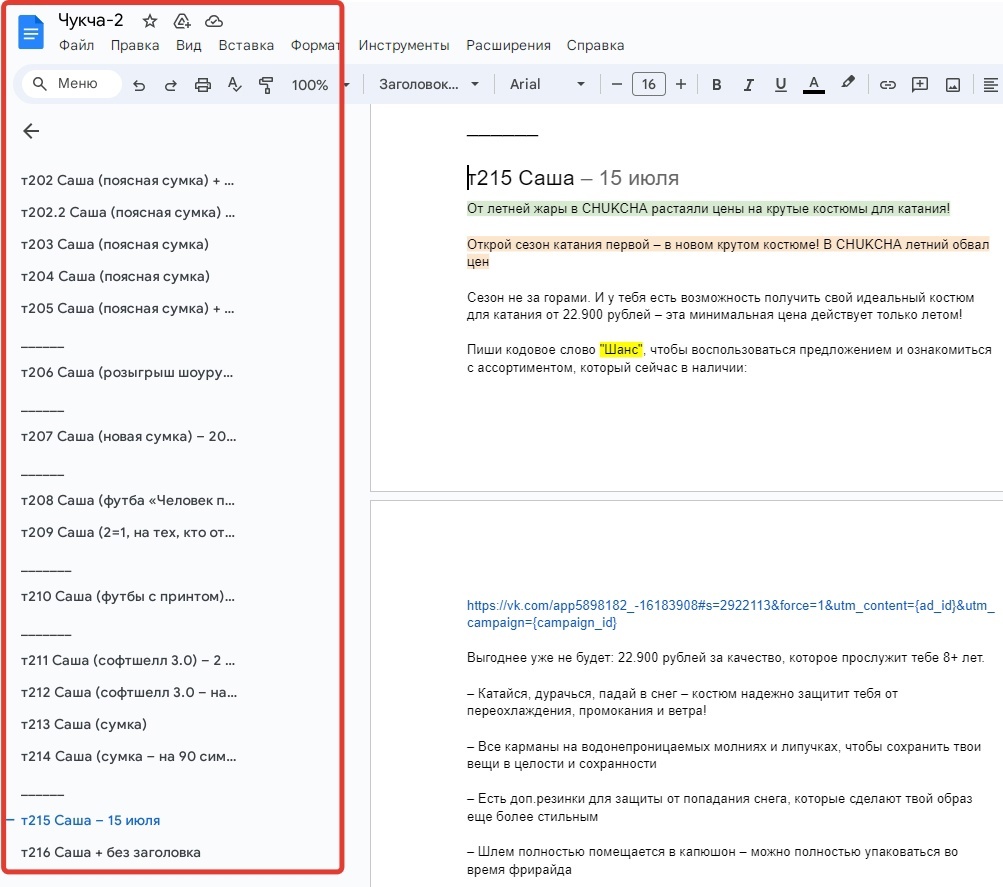Go to outline item т204 Саша
The height and width of the screenshot is (887, 1003).
click(x=116, y=276)
